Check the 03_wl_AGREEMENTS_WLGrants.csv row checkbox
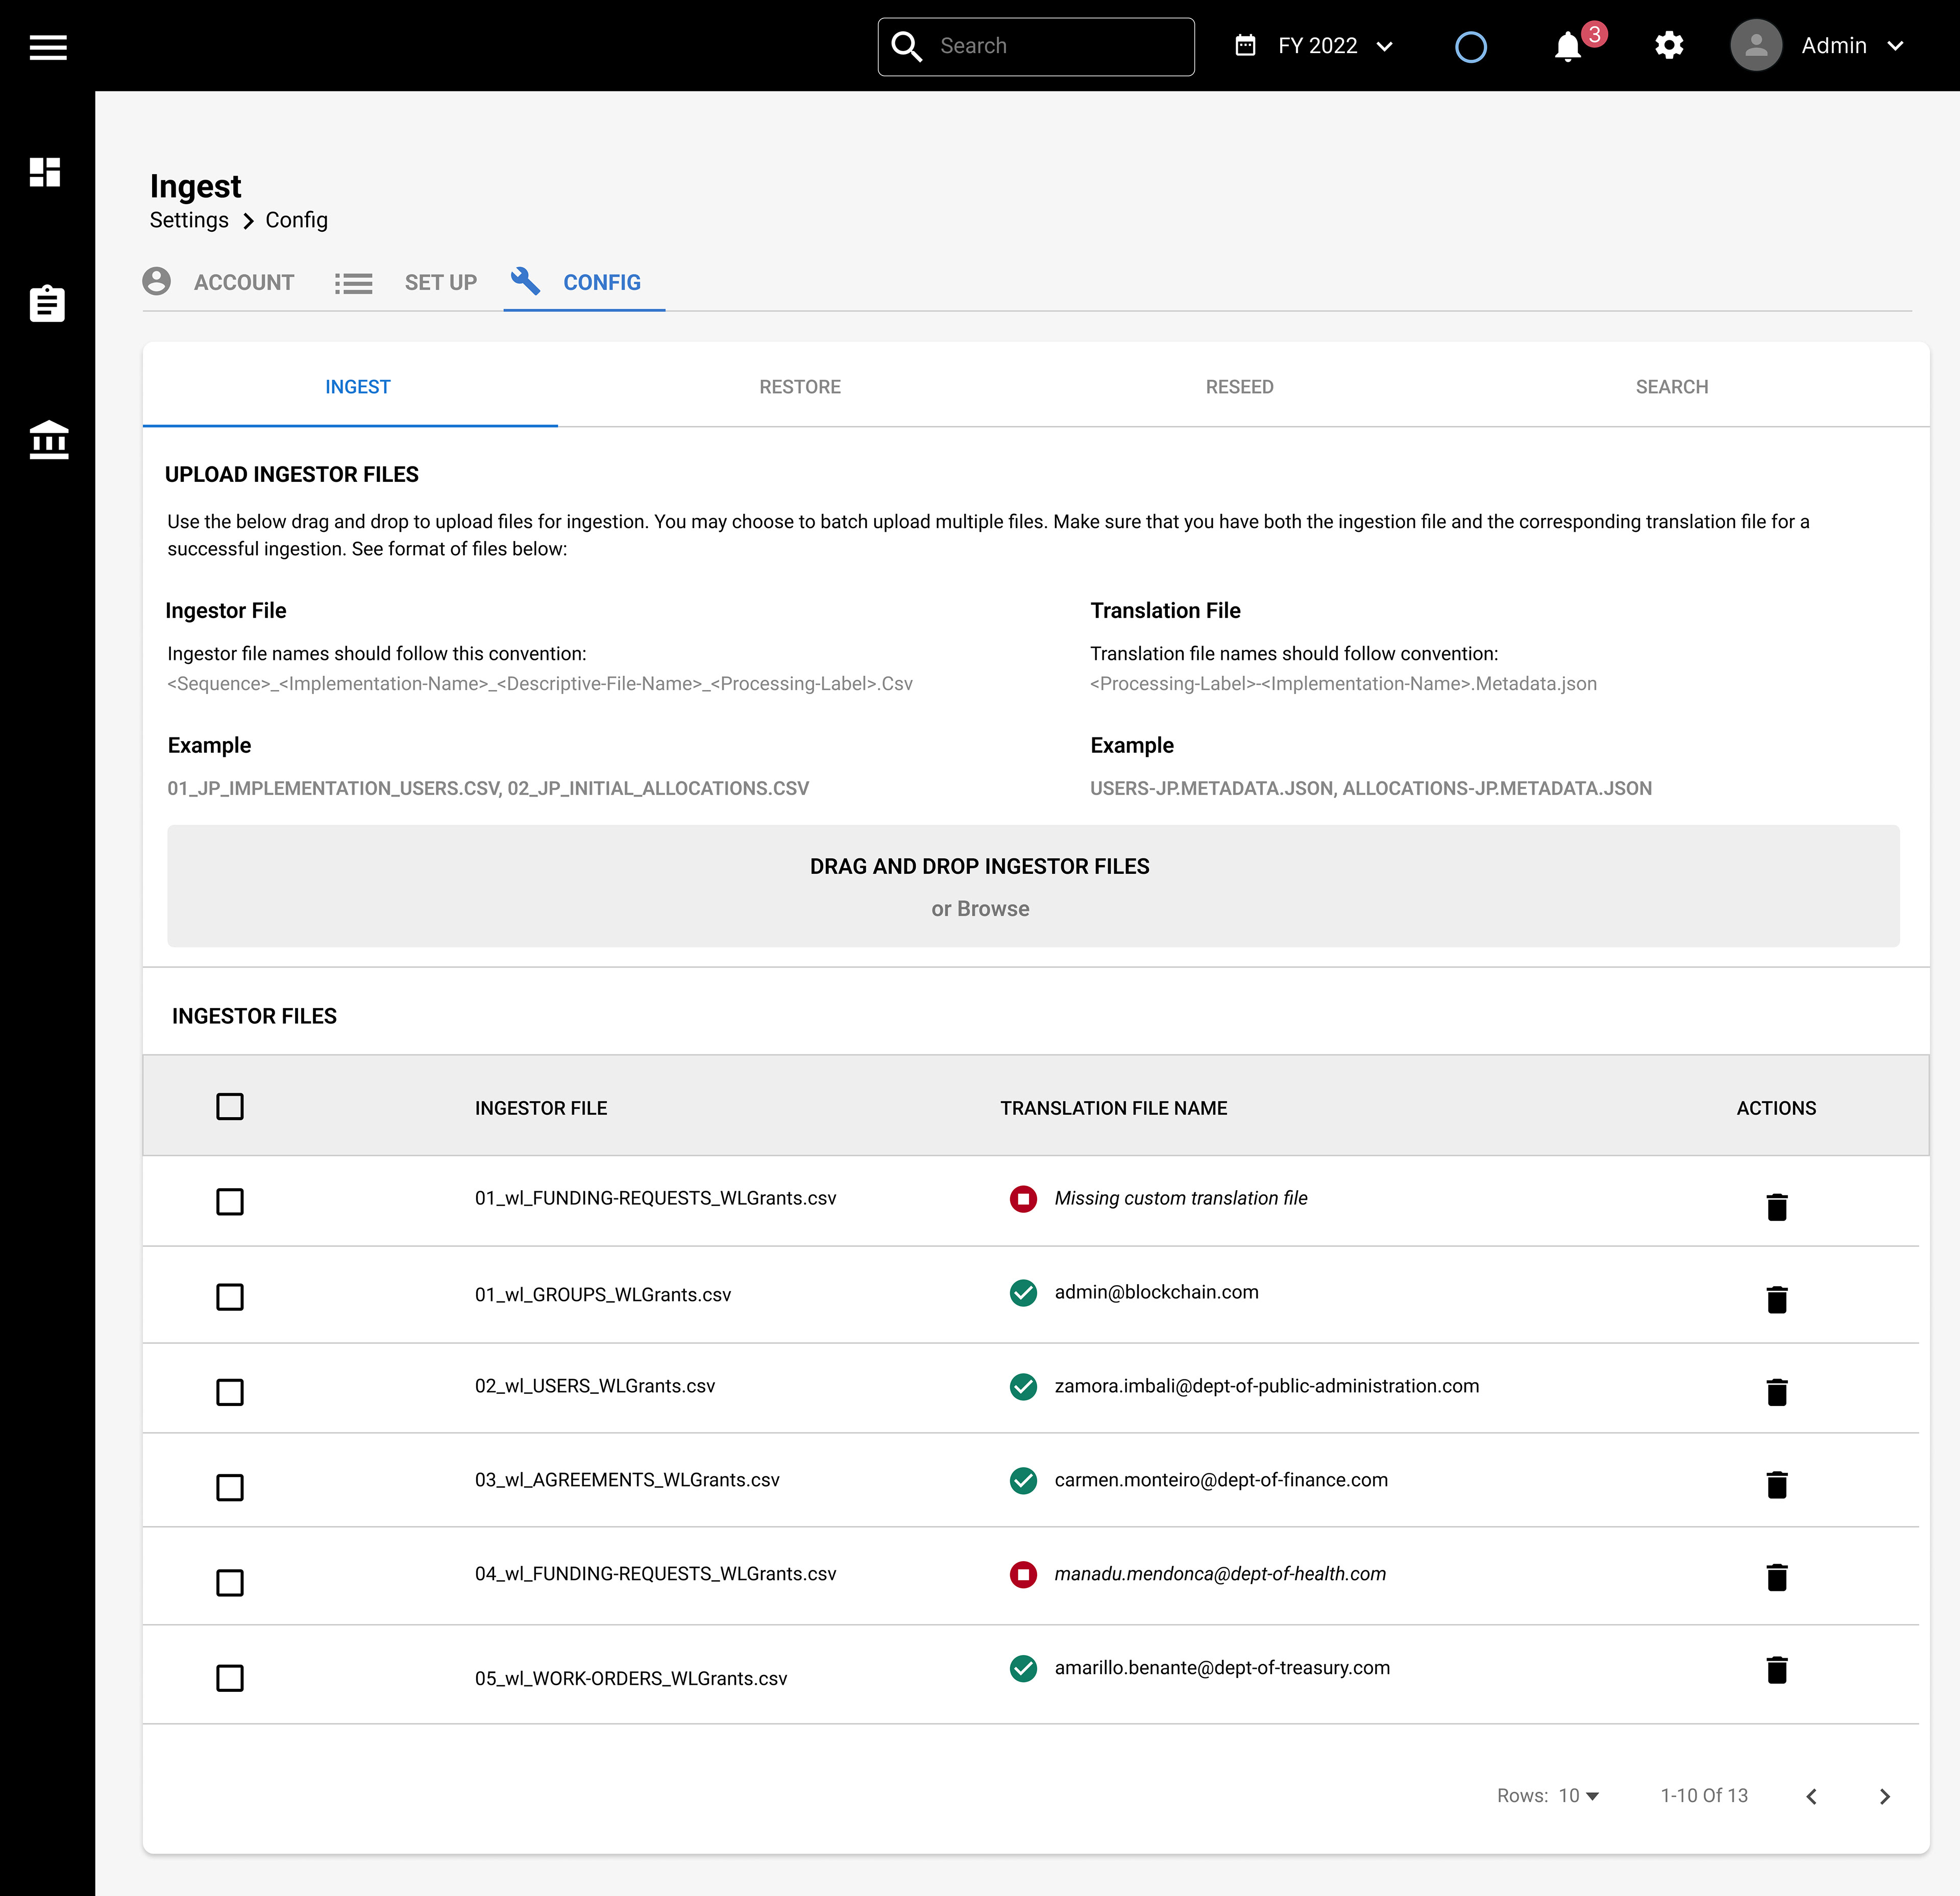Viewport: 1960px width, 1896px height. [230, 1488]
